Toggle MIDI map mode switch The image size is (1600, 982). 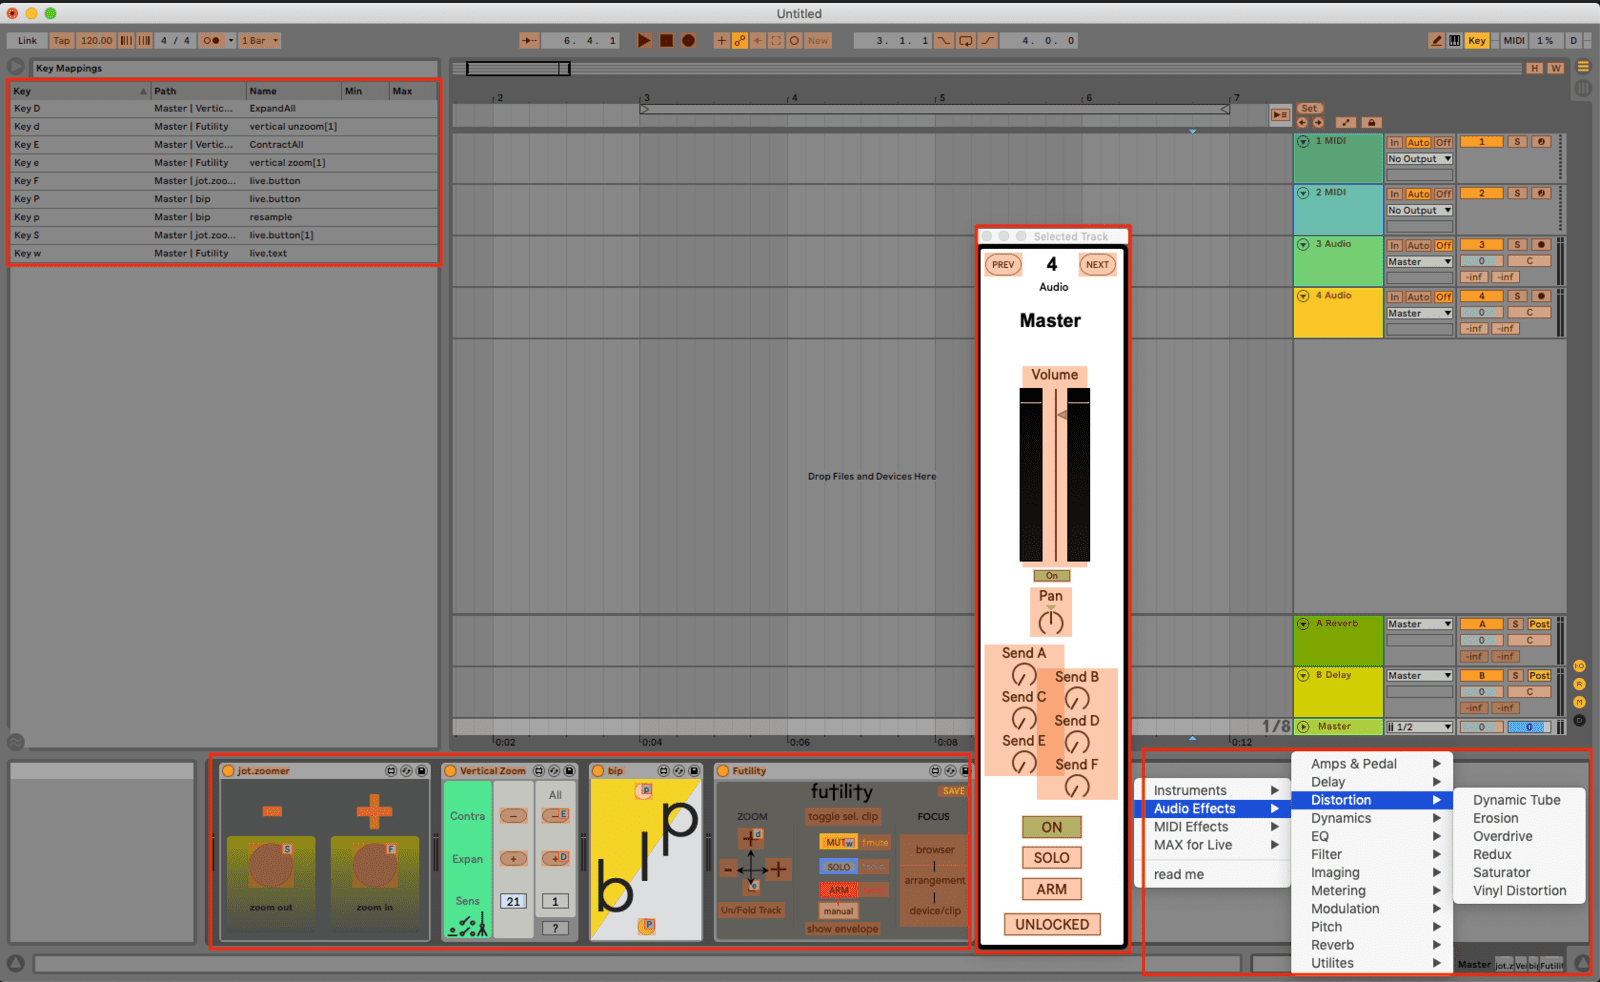tap(1514, 41)
